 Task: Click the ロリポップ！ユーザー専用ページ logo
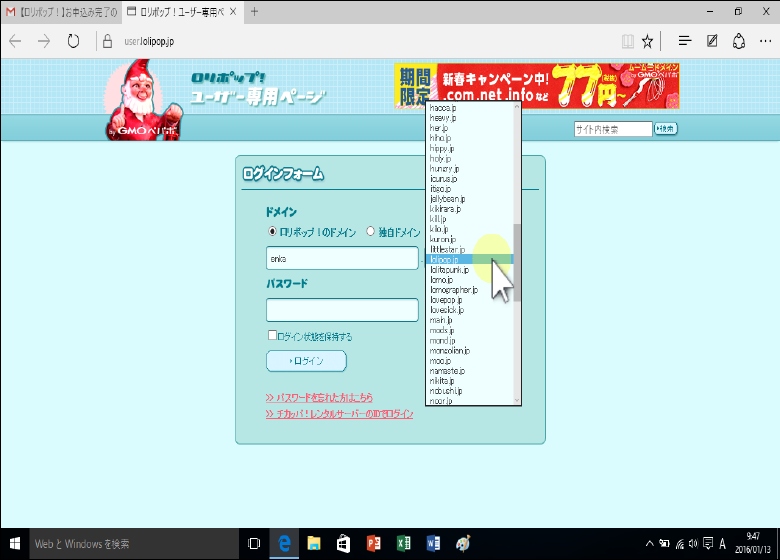coord(258,89)
